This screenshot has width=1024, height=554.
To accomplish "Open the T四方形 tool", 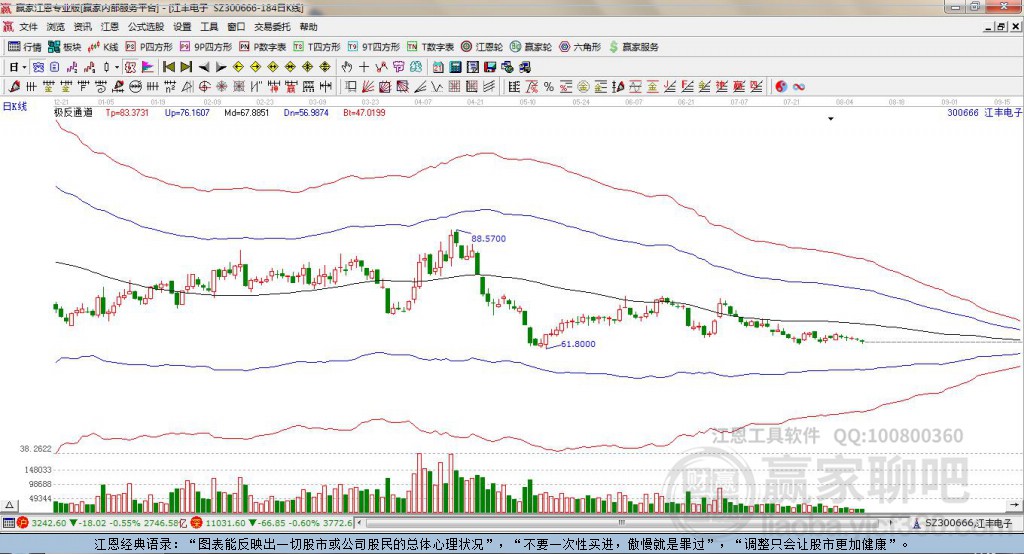I will click(x=317, y=47).
